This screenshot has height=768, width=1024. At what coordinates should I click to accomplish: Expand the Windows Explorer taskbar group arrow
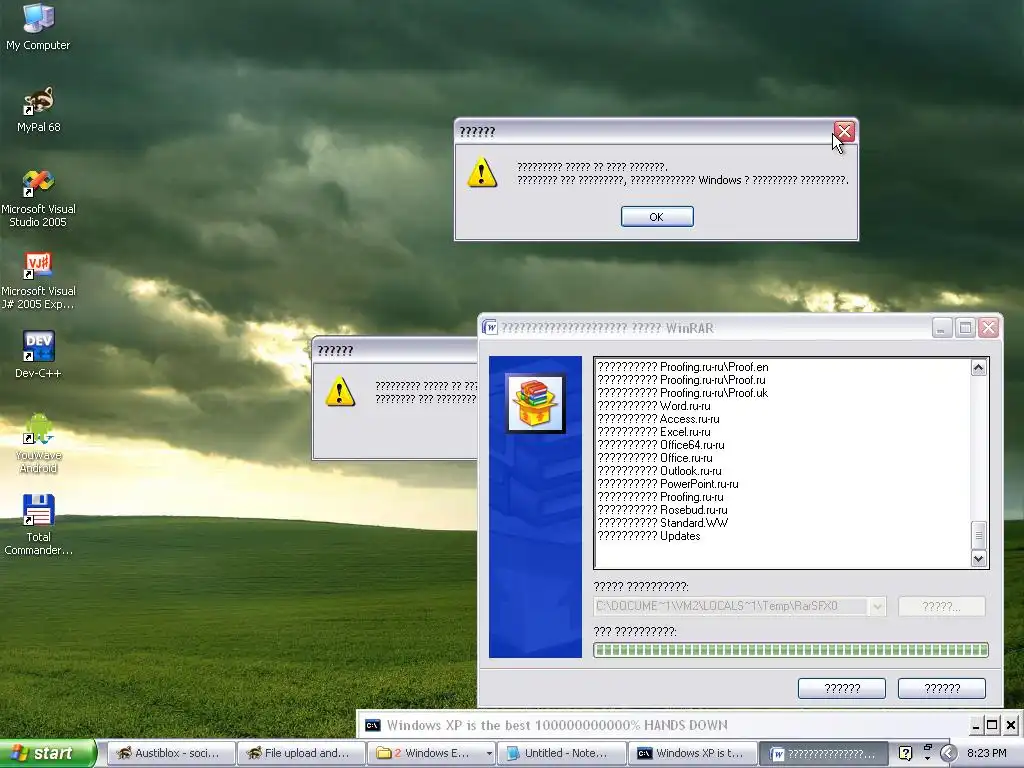click(488, 754)
